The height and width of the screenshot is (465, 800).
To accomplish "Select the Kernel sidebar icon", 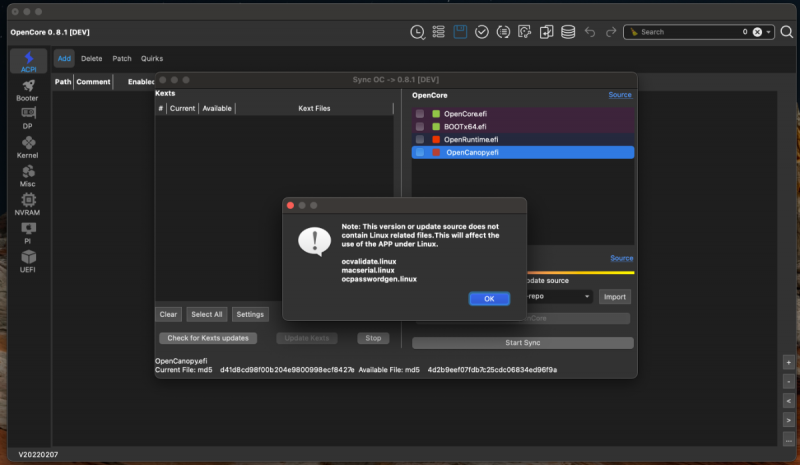I will pos(27,147).
